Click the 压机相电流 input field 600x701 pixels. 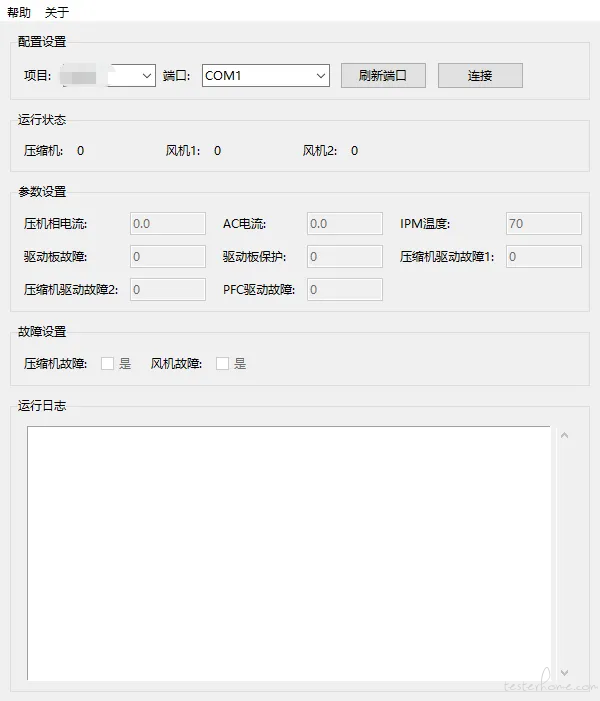pos(167,223)
